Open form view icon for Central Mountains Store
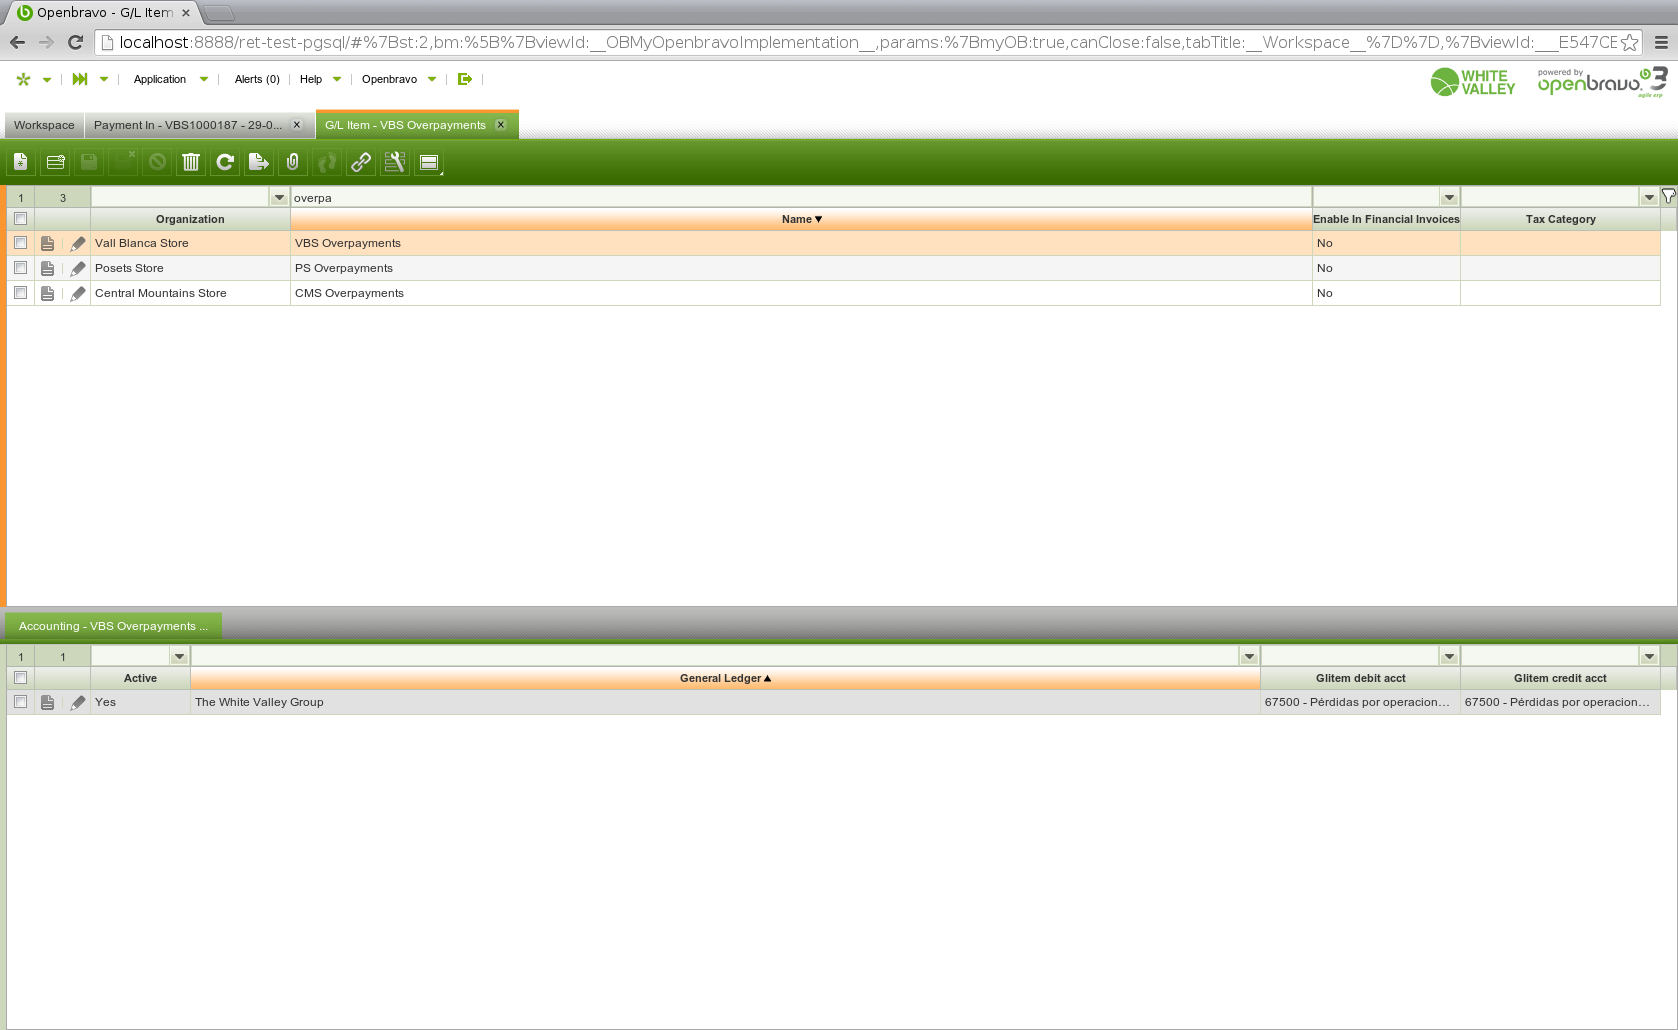The image size is (1678, 1030). [x=47, y=293]
